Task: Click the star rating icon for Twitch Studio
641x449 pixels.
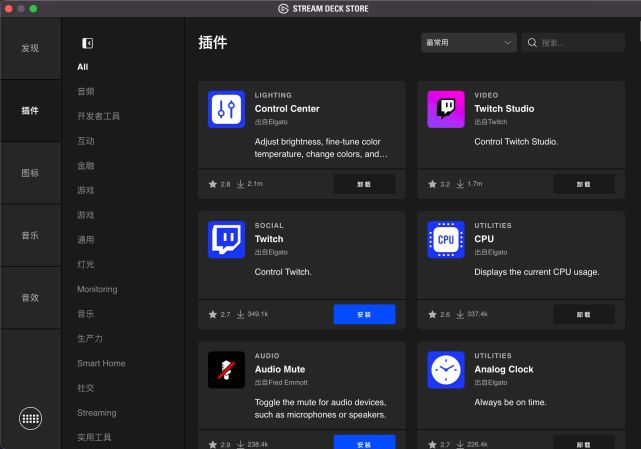Action: click(432, 184)
